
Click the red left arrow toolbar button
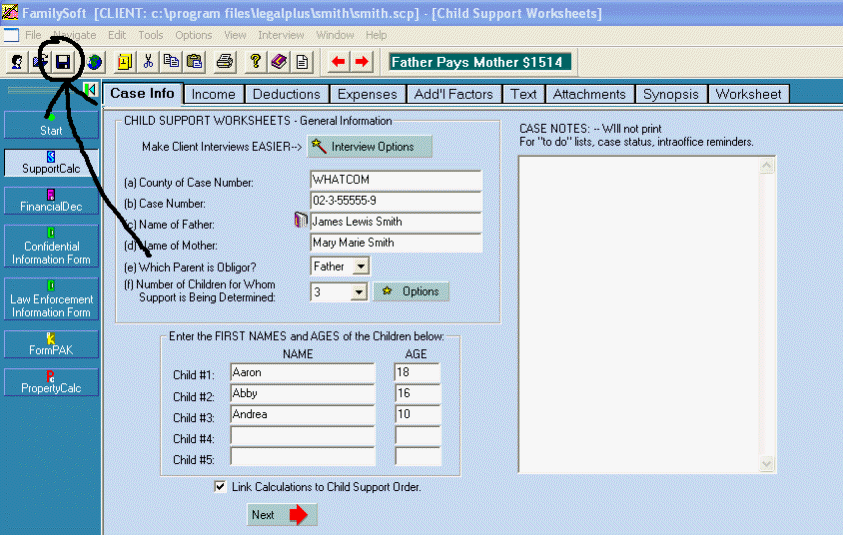click(338, 62)
